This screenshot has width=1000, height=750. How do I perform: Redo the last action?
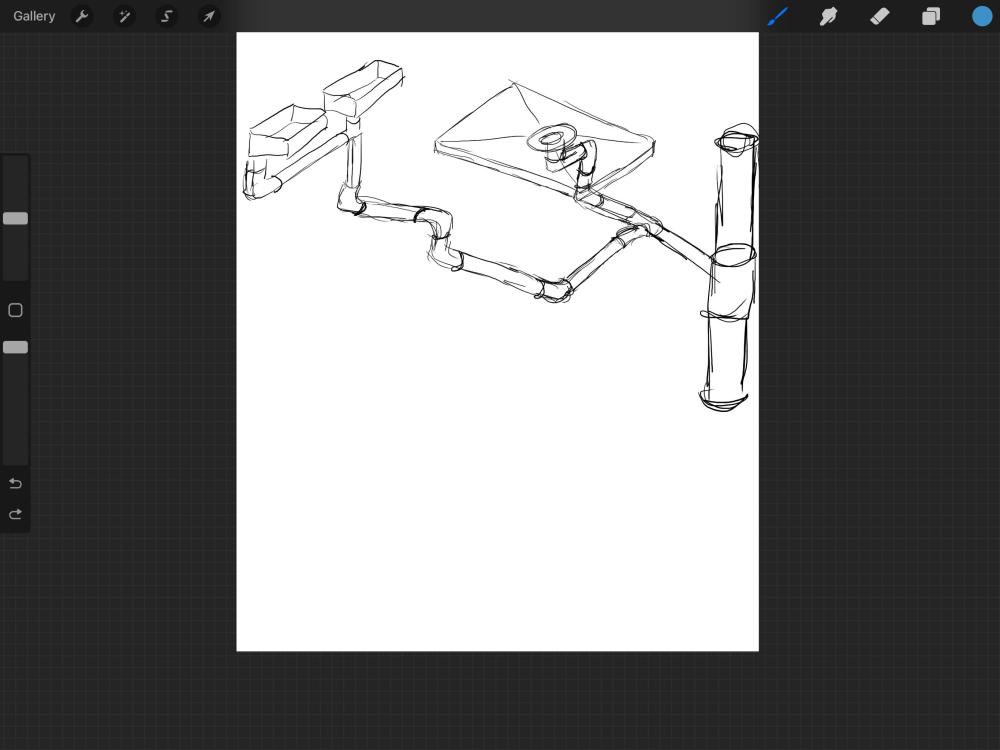(15, 514)
